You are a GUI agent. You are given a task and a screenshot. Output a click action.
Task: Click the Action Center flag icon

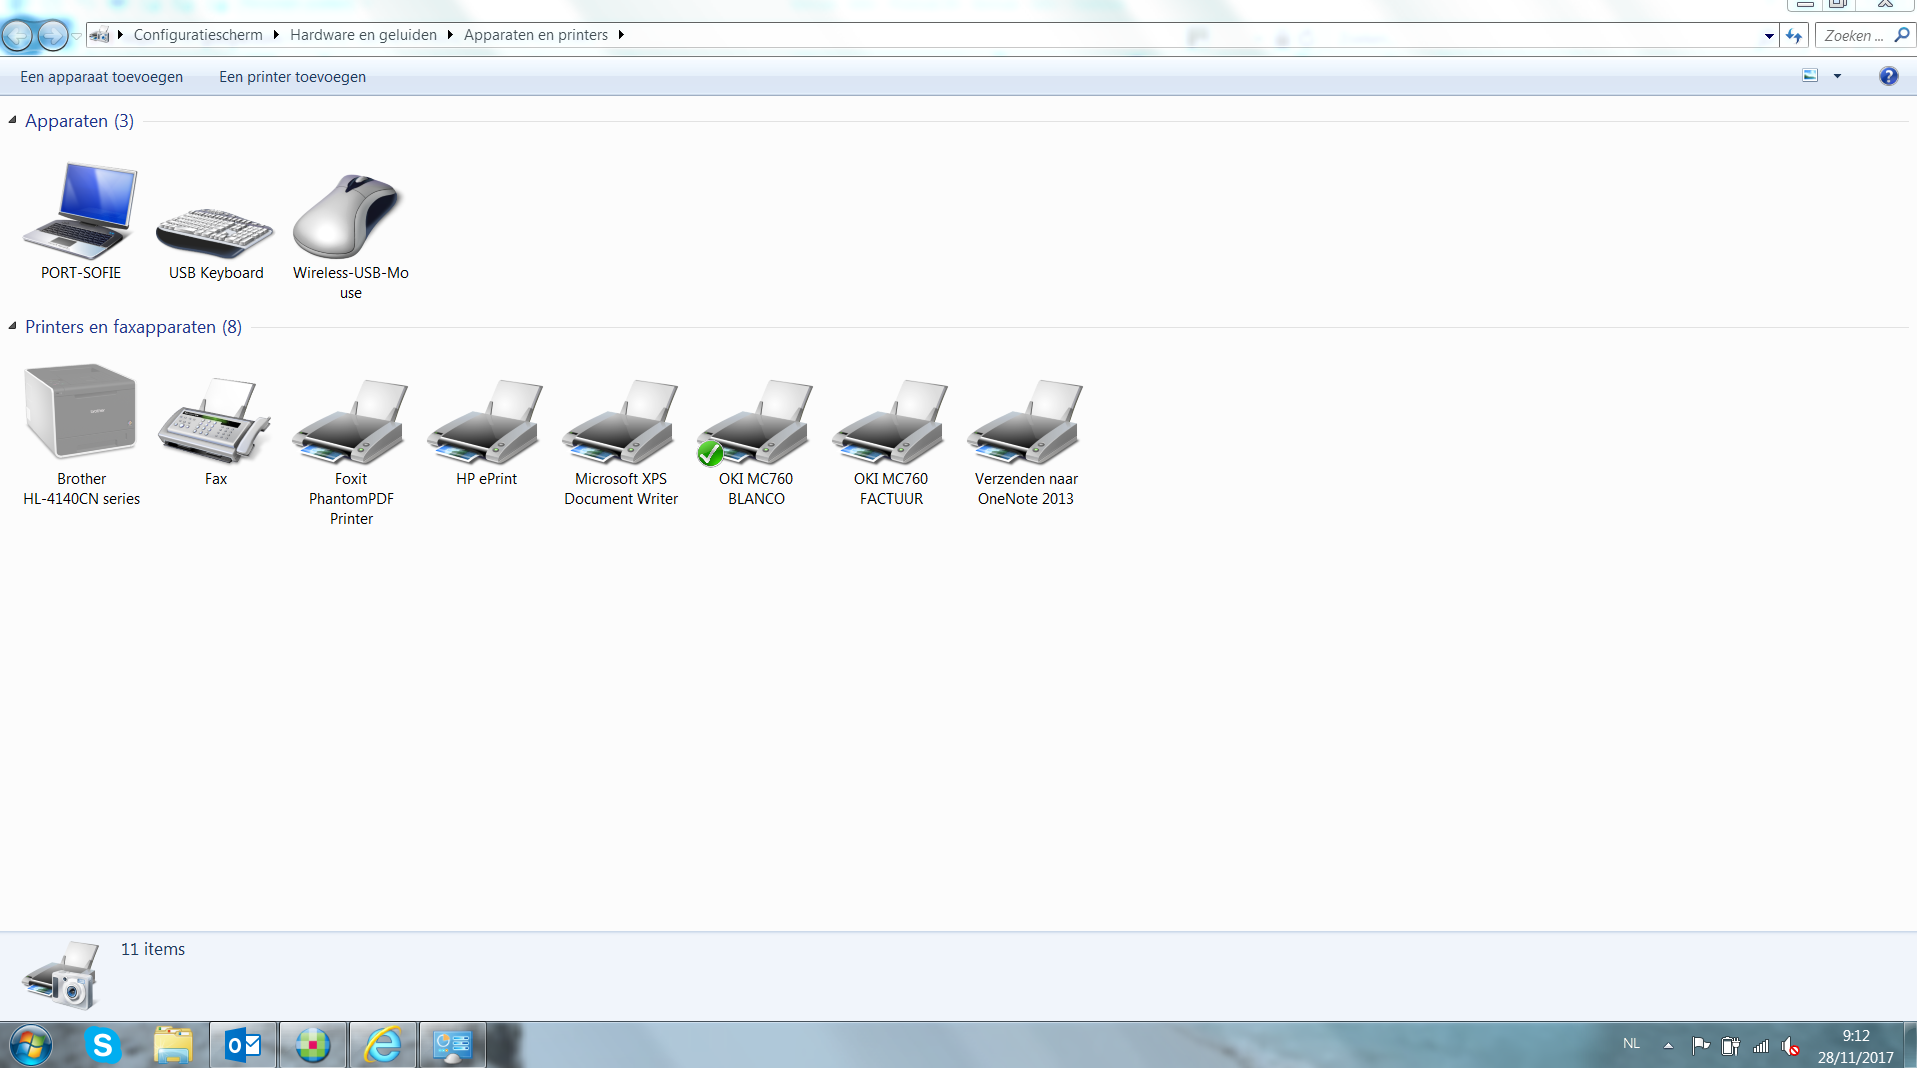click(1700, 1046)
